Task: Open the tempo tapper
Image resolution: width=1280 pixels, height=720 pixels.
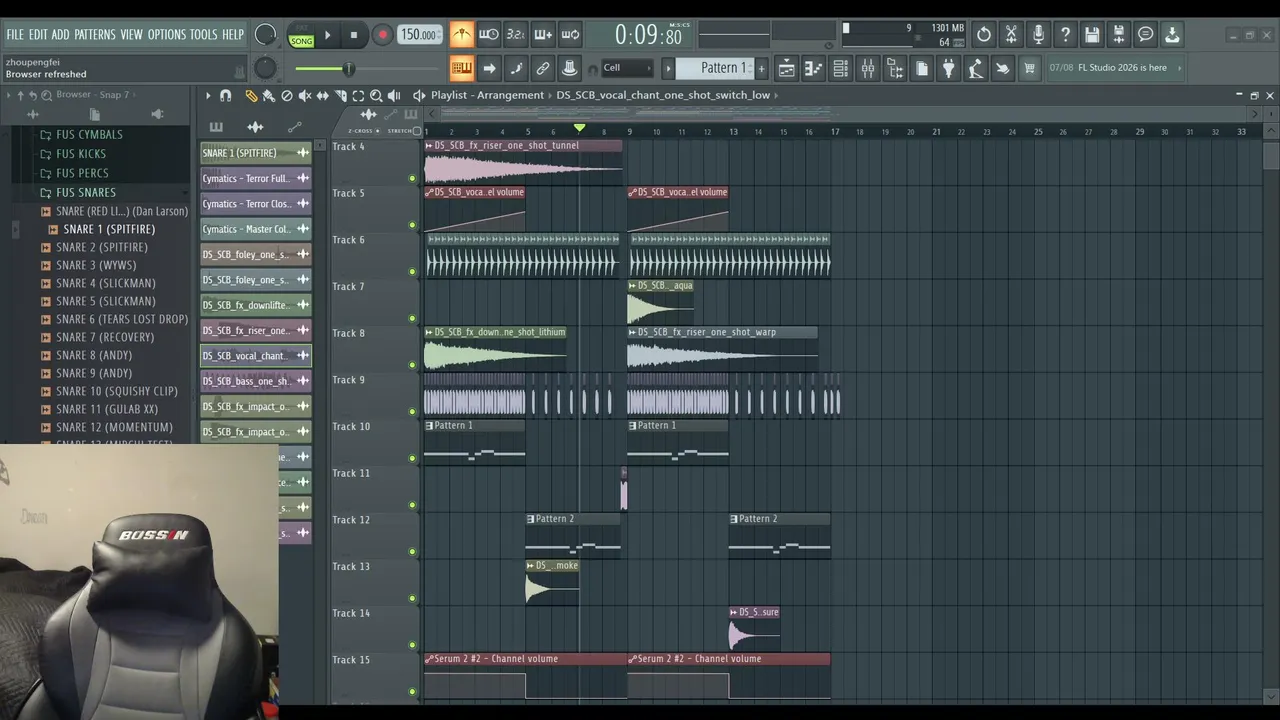Action: (975, 68)
